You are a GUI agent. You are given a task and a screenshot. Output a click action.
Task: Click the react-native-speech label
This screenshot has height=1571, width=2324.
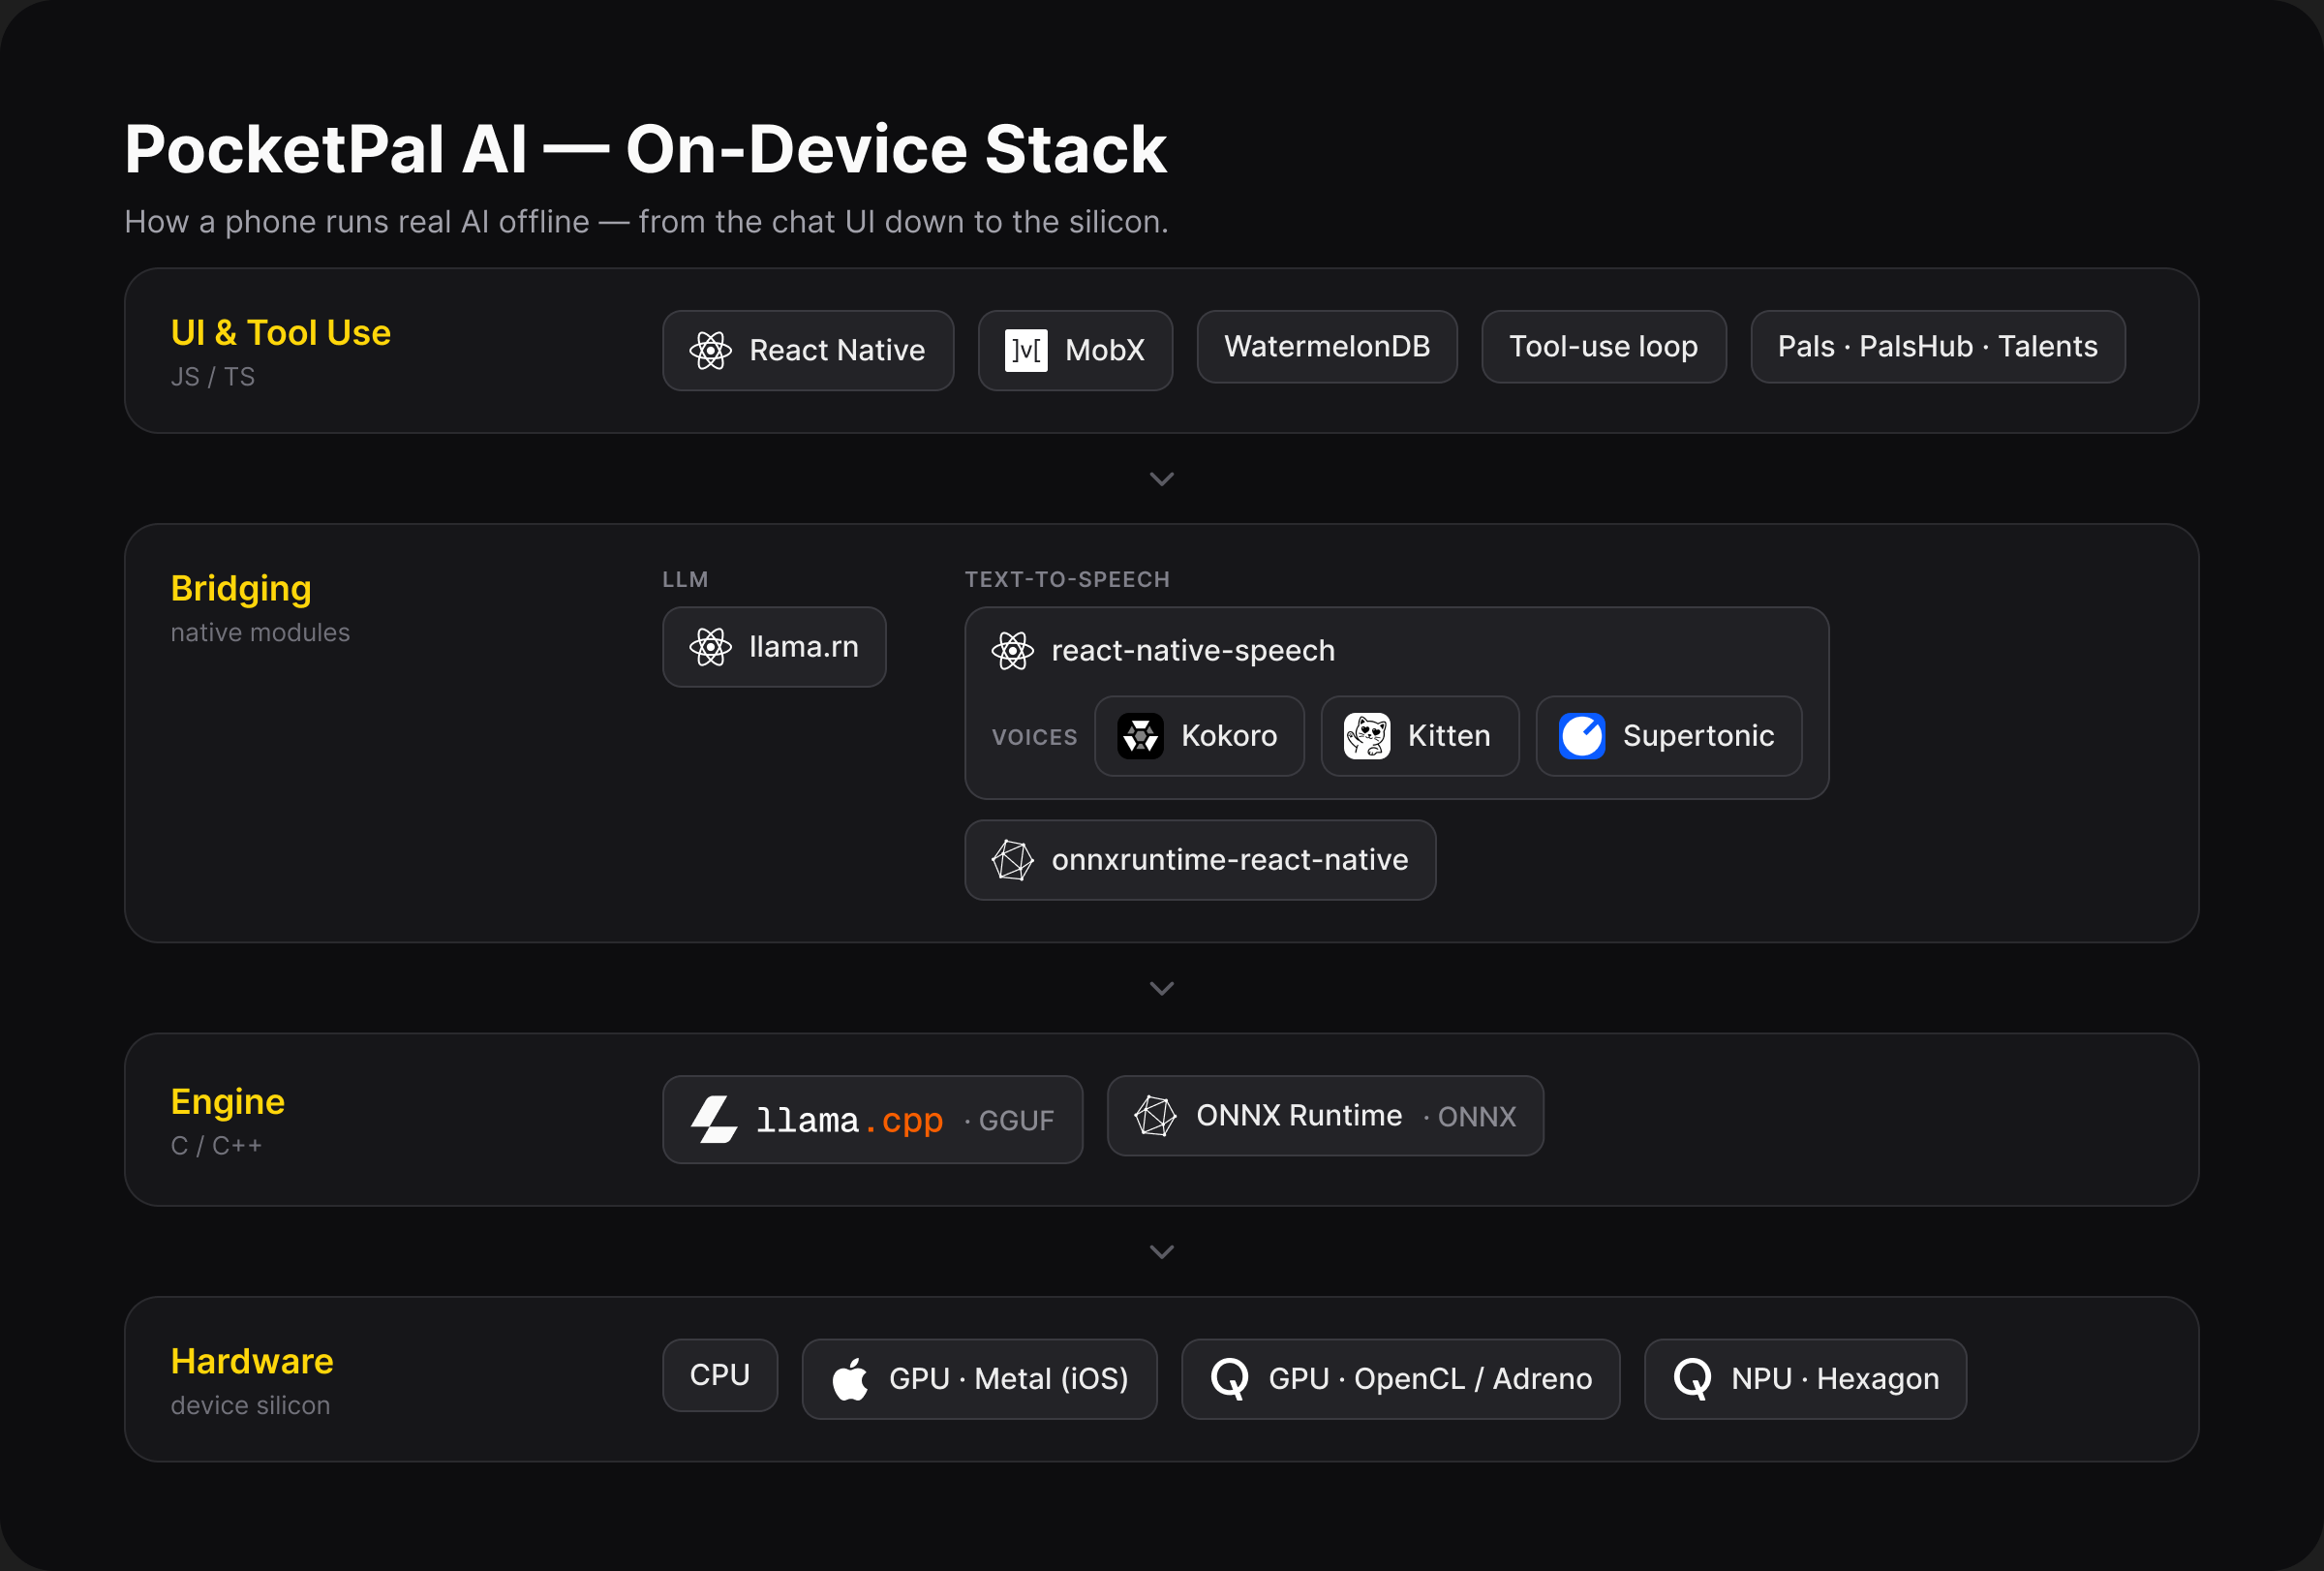click(x=1193, y=651)
